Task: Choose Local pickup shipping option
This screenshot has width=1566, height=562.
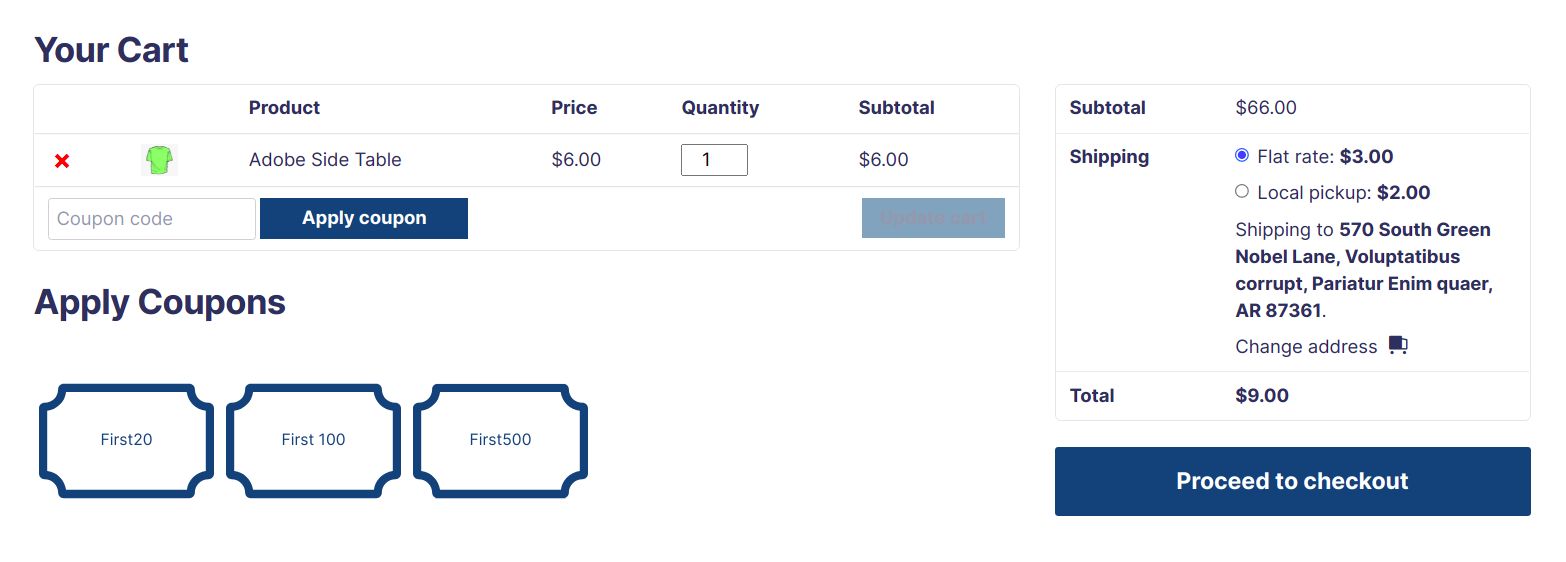Action: [x=1242, y=191]
